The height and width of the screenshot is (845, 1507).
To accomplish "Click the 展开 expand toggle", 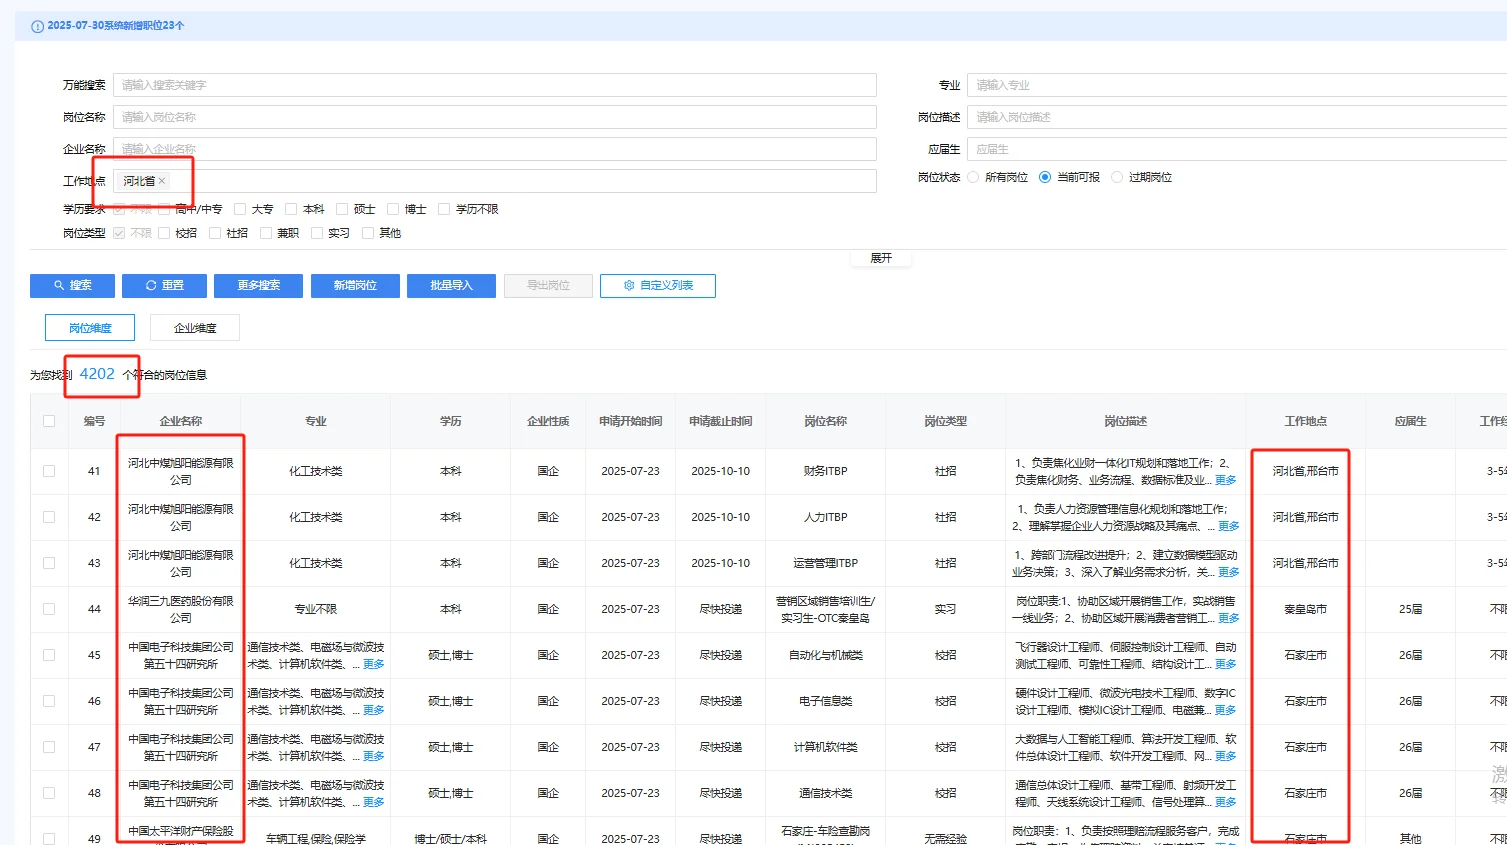I will (x=881, y=258).
